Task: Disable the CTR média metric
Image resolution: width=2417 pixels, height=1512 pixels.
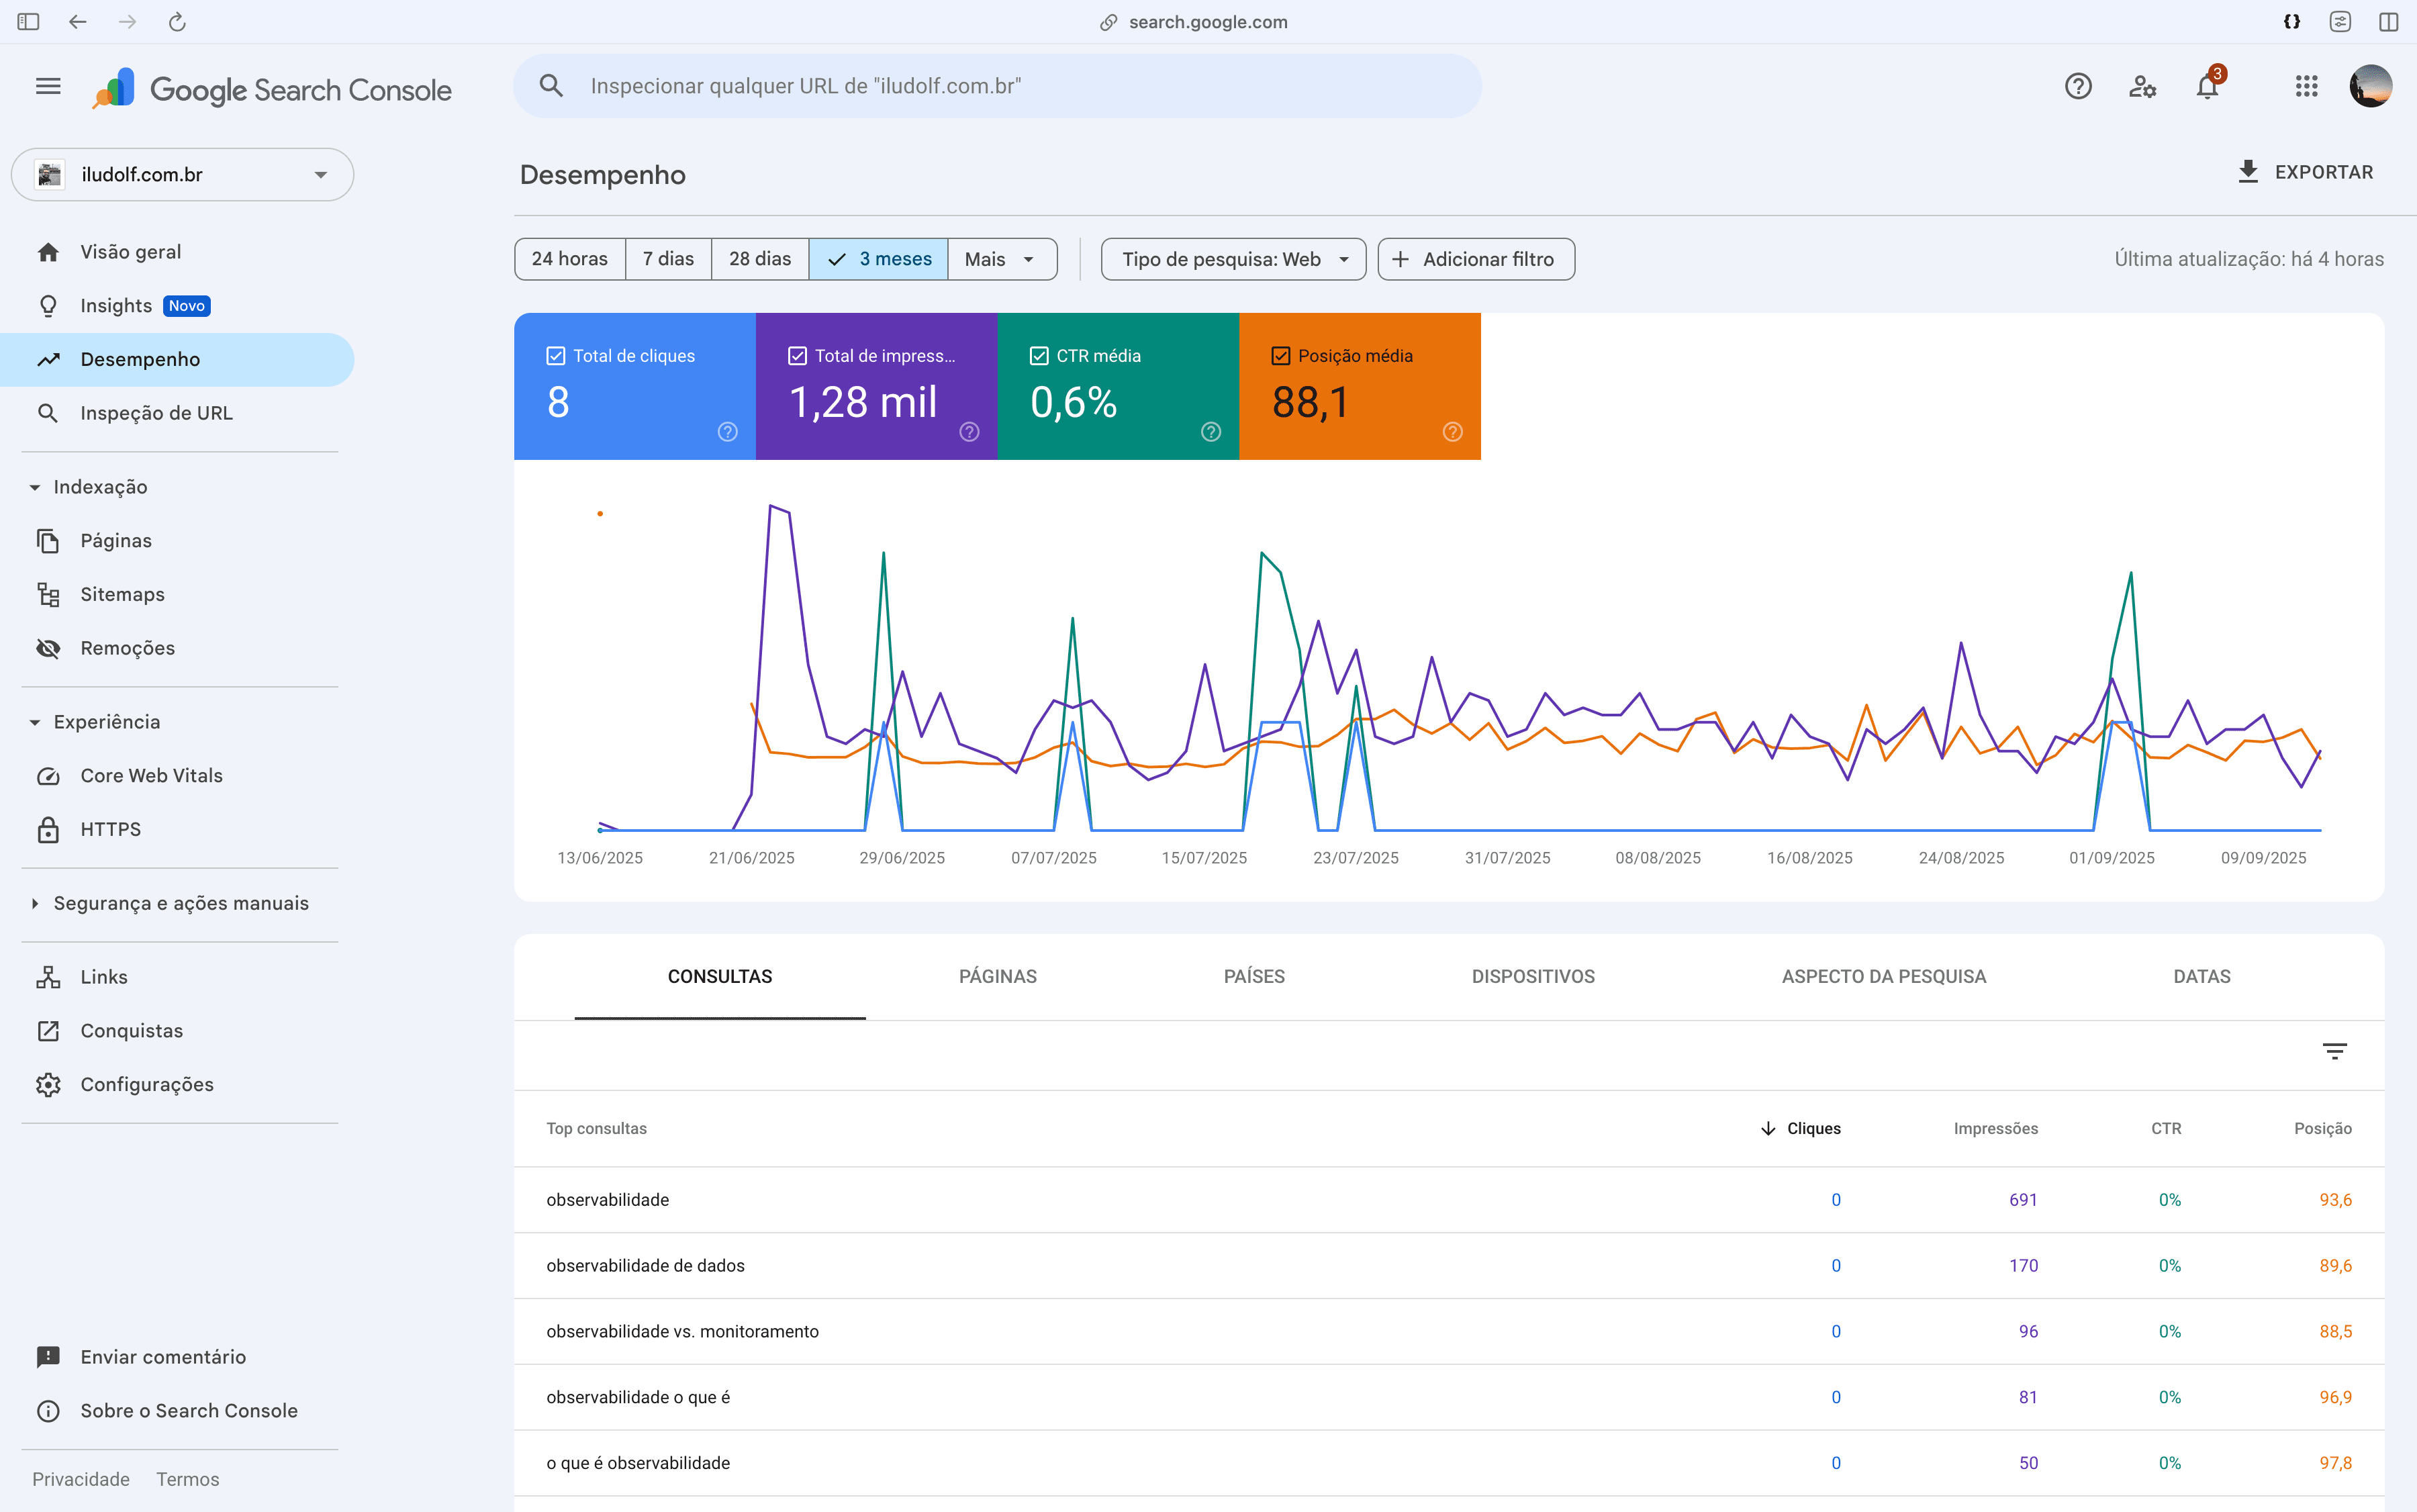Action: click(x=1038, y=355)
